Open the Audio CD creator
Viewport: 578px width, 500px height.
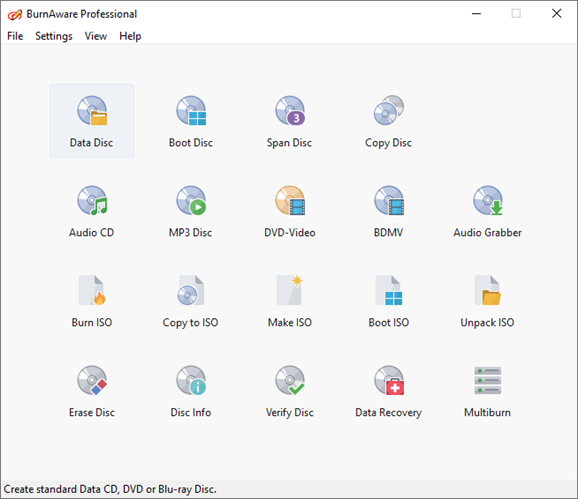point(92,211)
